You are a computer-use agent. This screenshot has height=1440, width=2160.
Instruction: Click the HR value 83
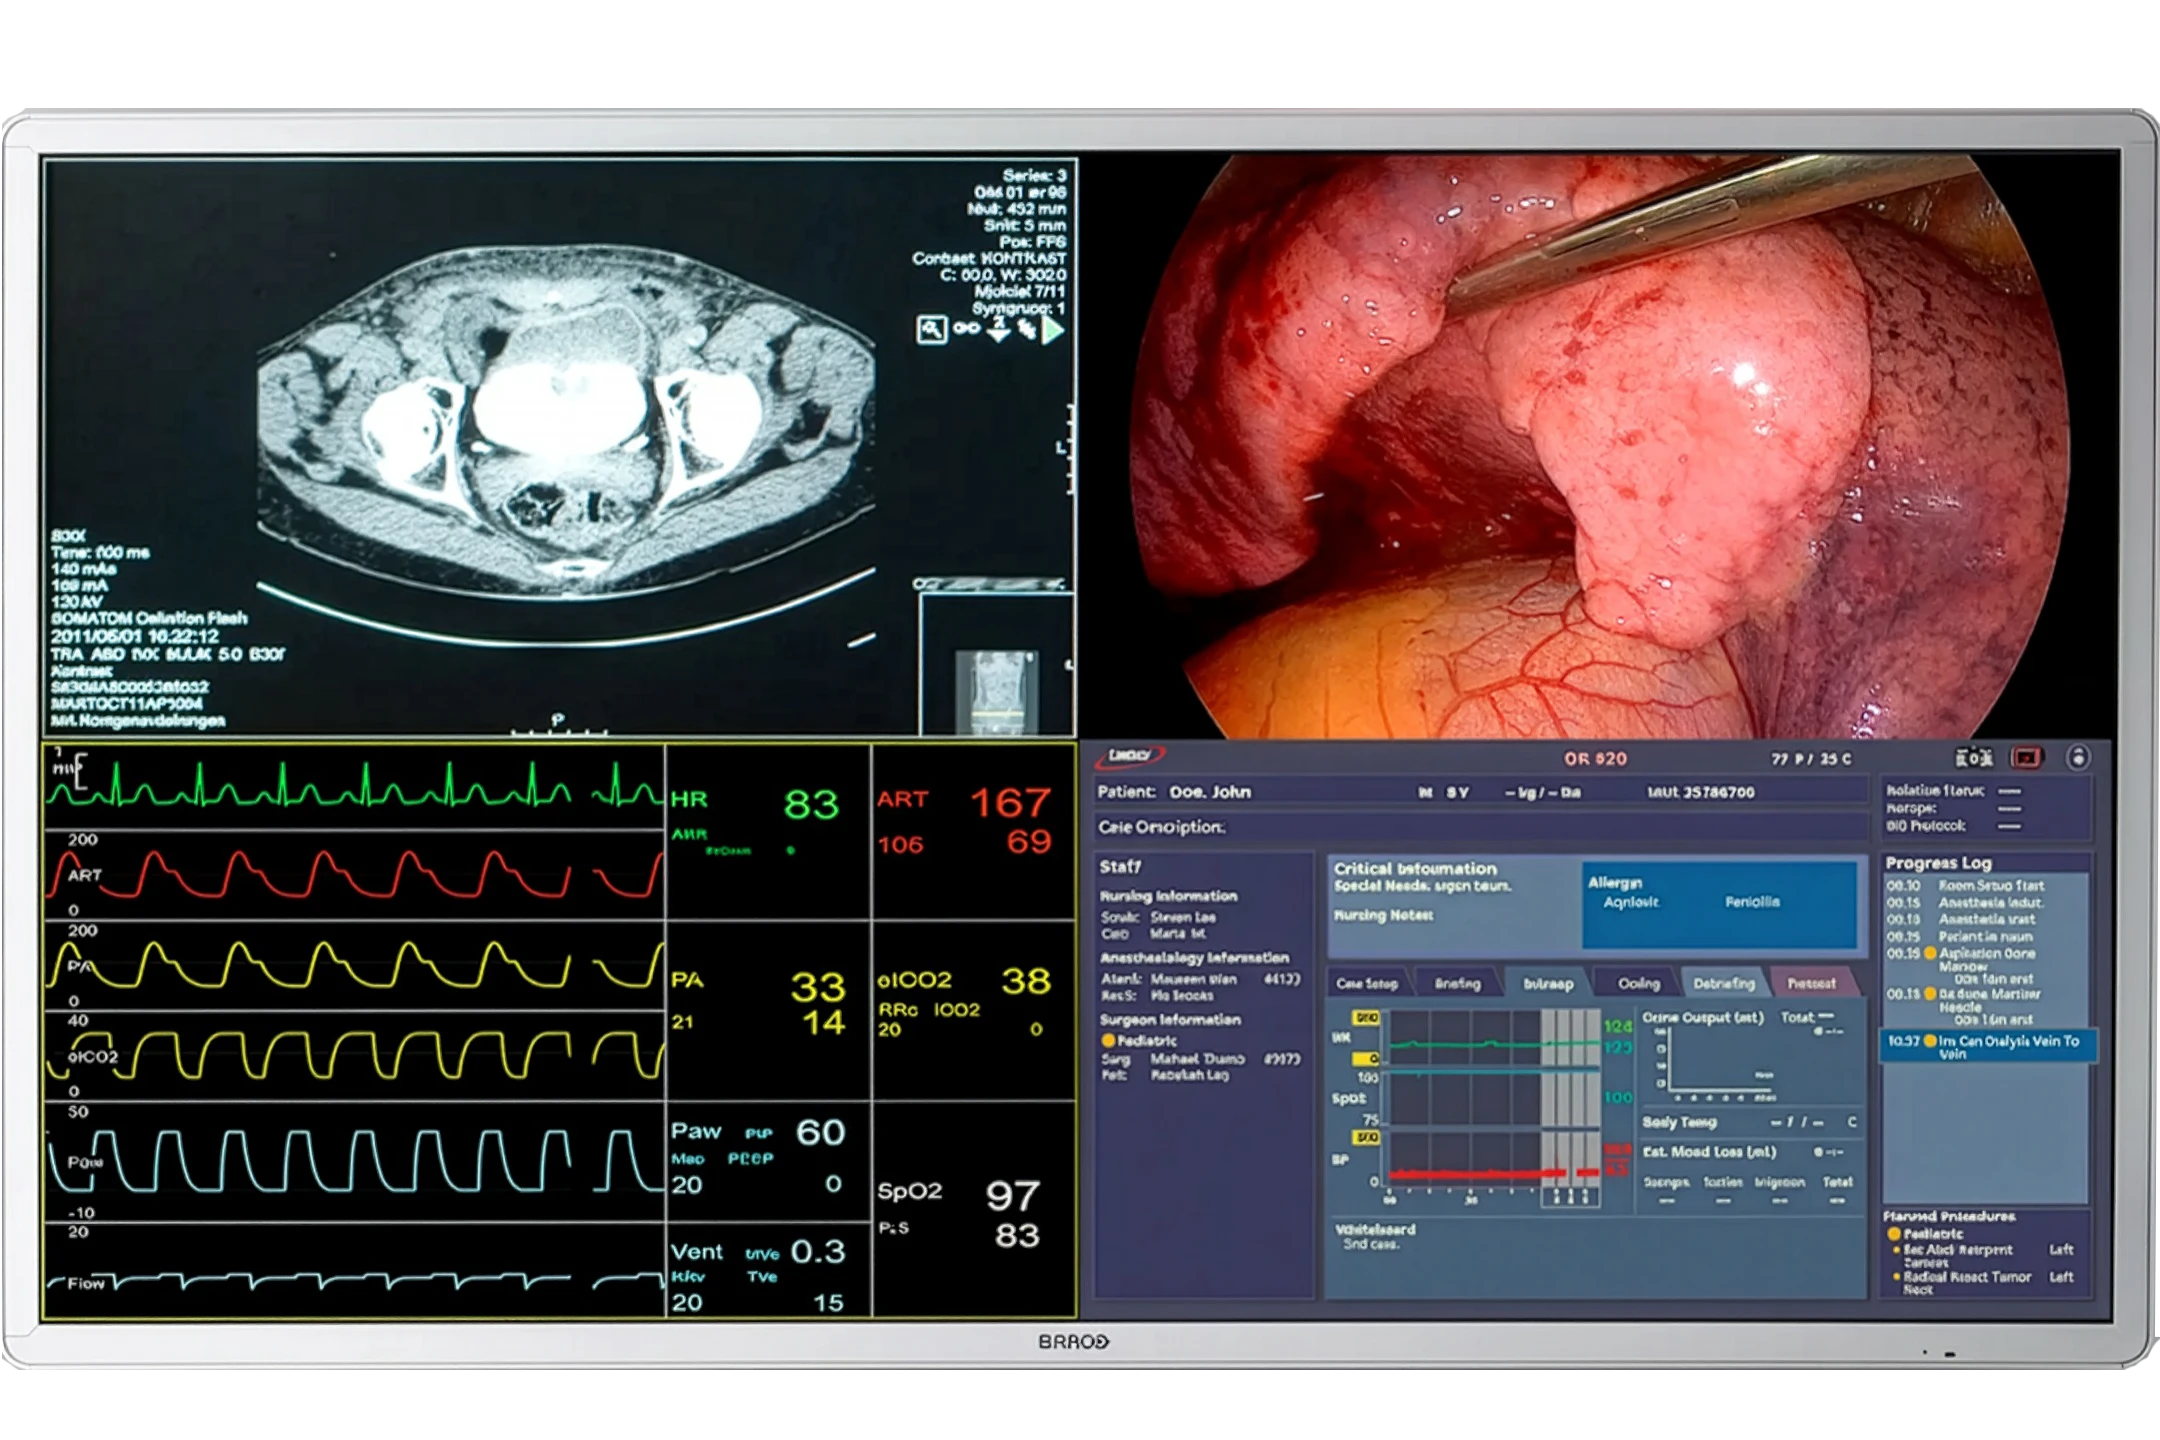pyautogui.click(x=811, y=804)
